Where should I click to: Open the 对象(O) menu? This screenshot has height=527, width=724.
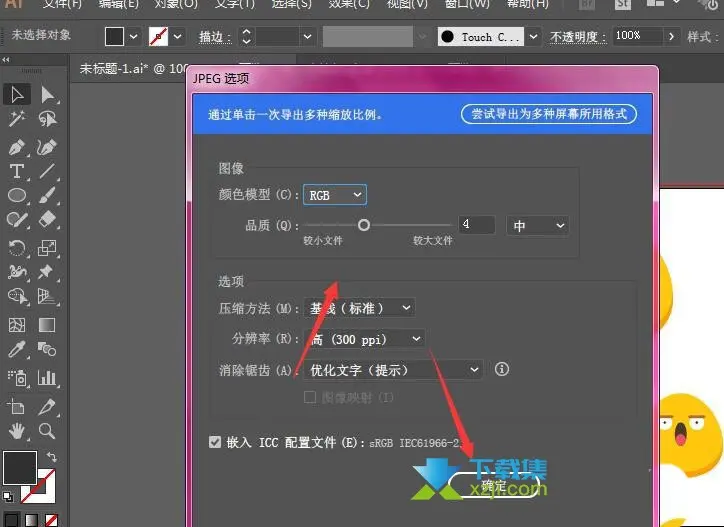click(176, 4)
